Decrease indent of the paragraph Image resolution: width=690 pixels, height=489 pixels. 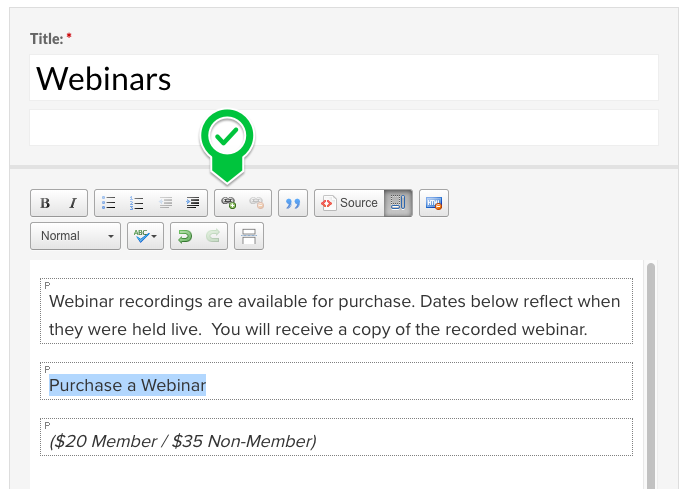pos(166,203)
